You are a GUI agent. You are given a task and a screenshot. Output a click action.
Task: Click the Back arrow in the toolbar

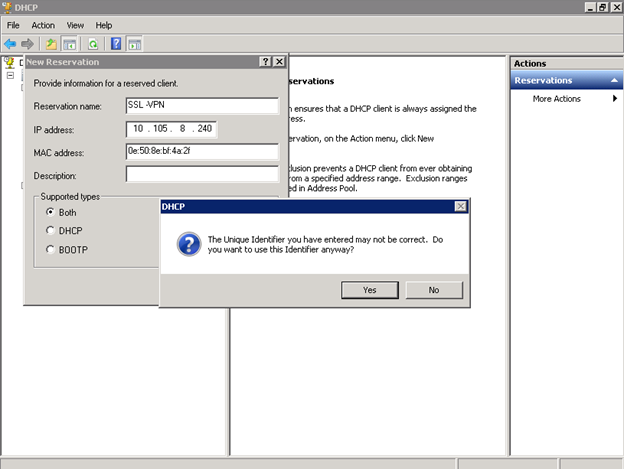[10, 44]
